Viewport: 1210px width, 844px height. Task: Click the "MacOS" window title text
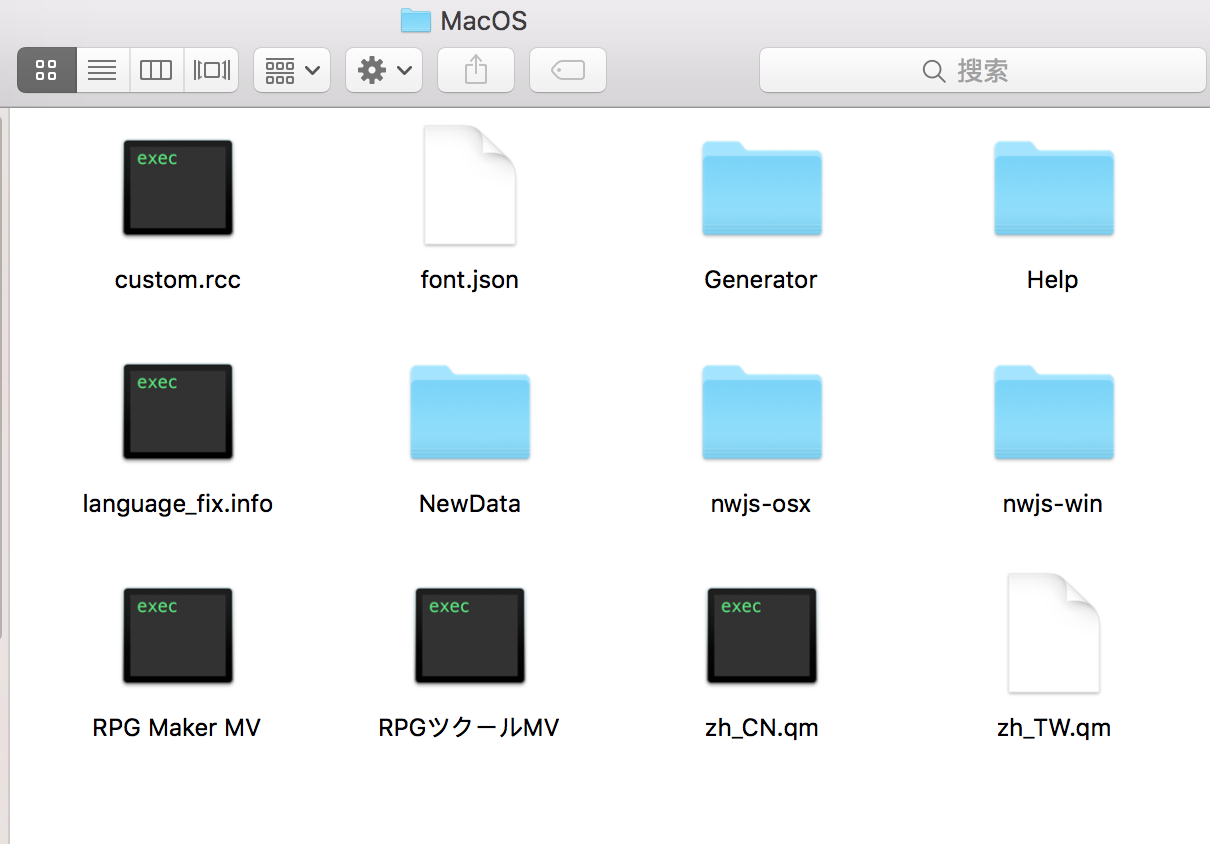pyautogui.click(x=483, y=20)
